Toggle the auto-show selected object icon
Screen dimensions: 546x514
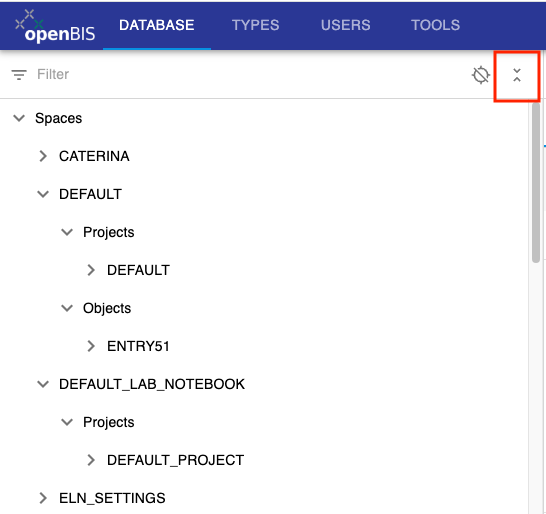(481, 75)
